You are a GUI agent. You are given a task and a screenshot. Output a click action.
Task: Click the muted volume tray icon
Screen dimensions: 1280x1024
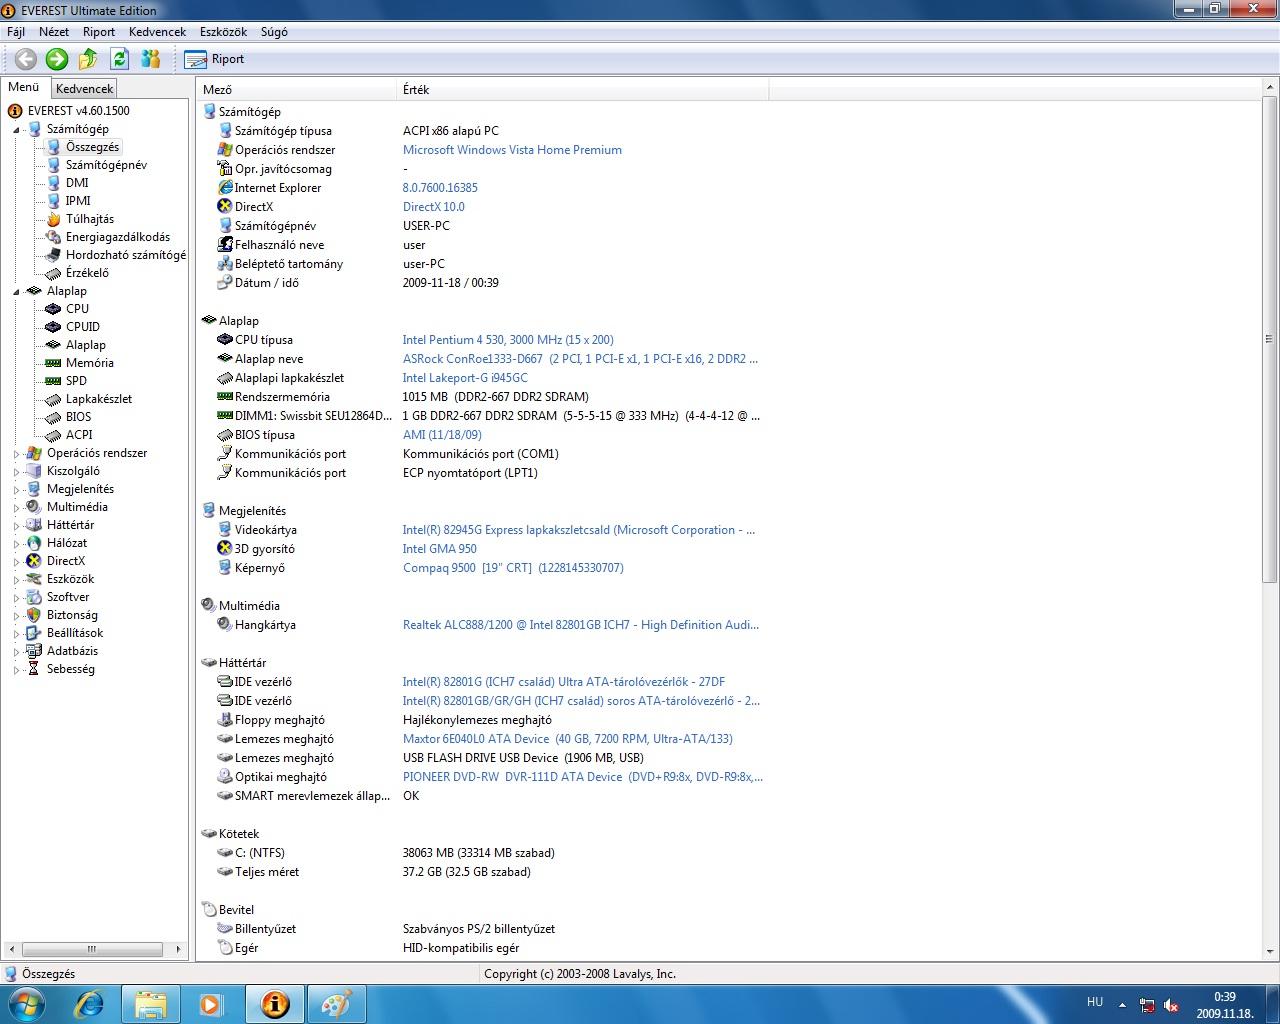1170,1005
